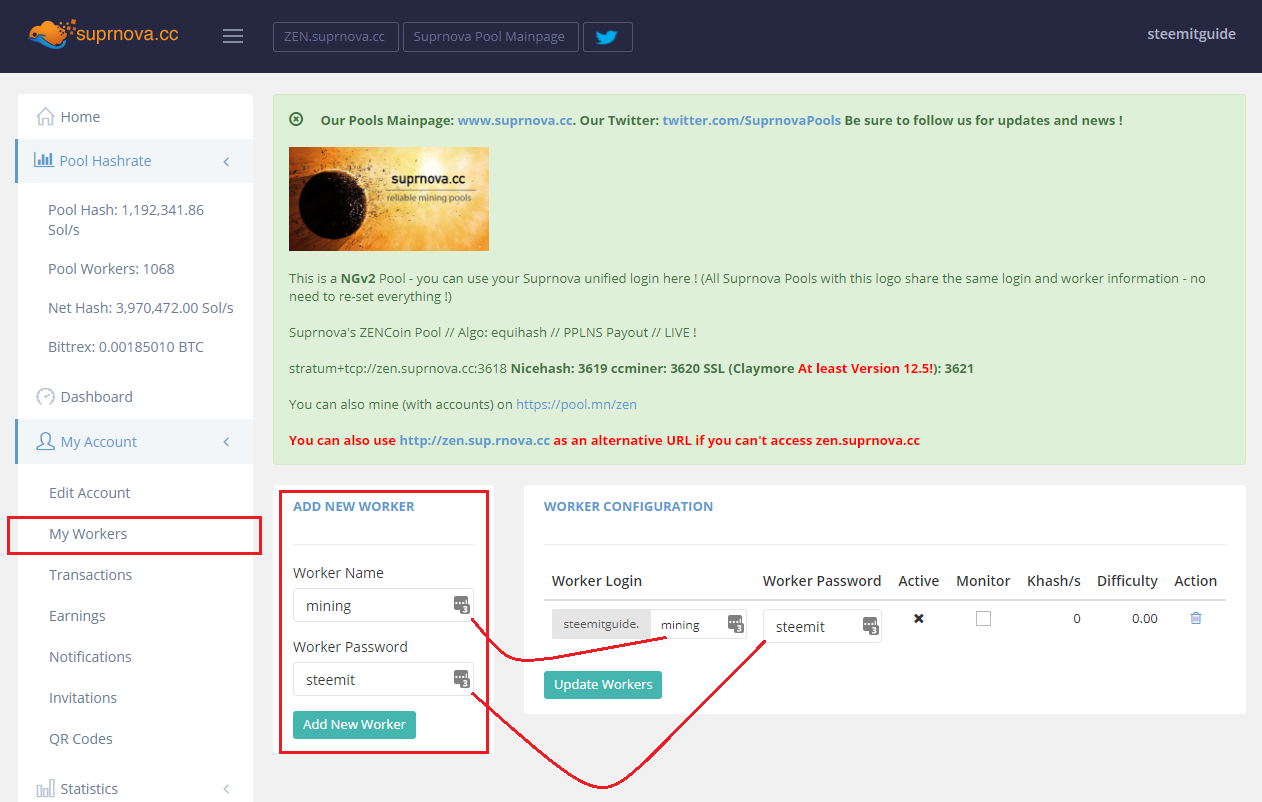Click password manager icon in mining login field

click(x=735, y=624)
